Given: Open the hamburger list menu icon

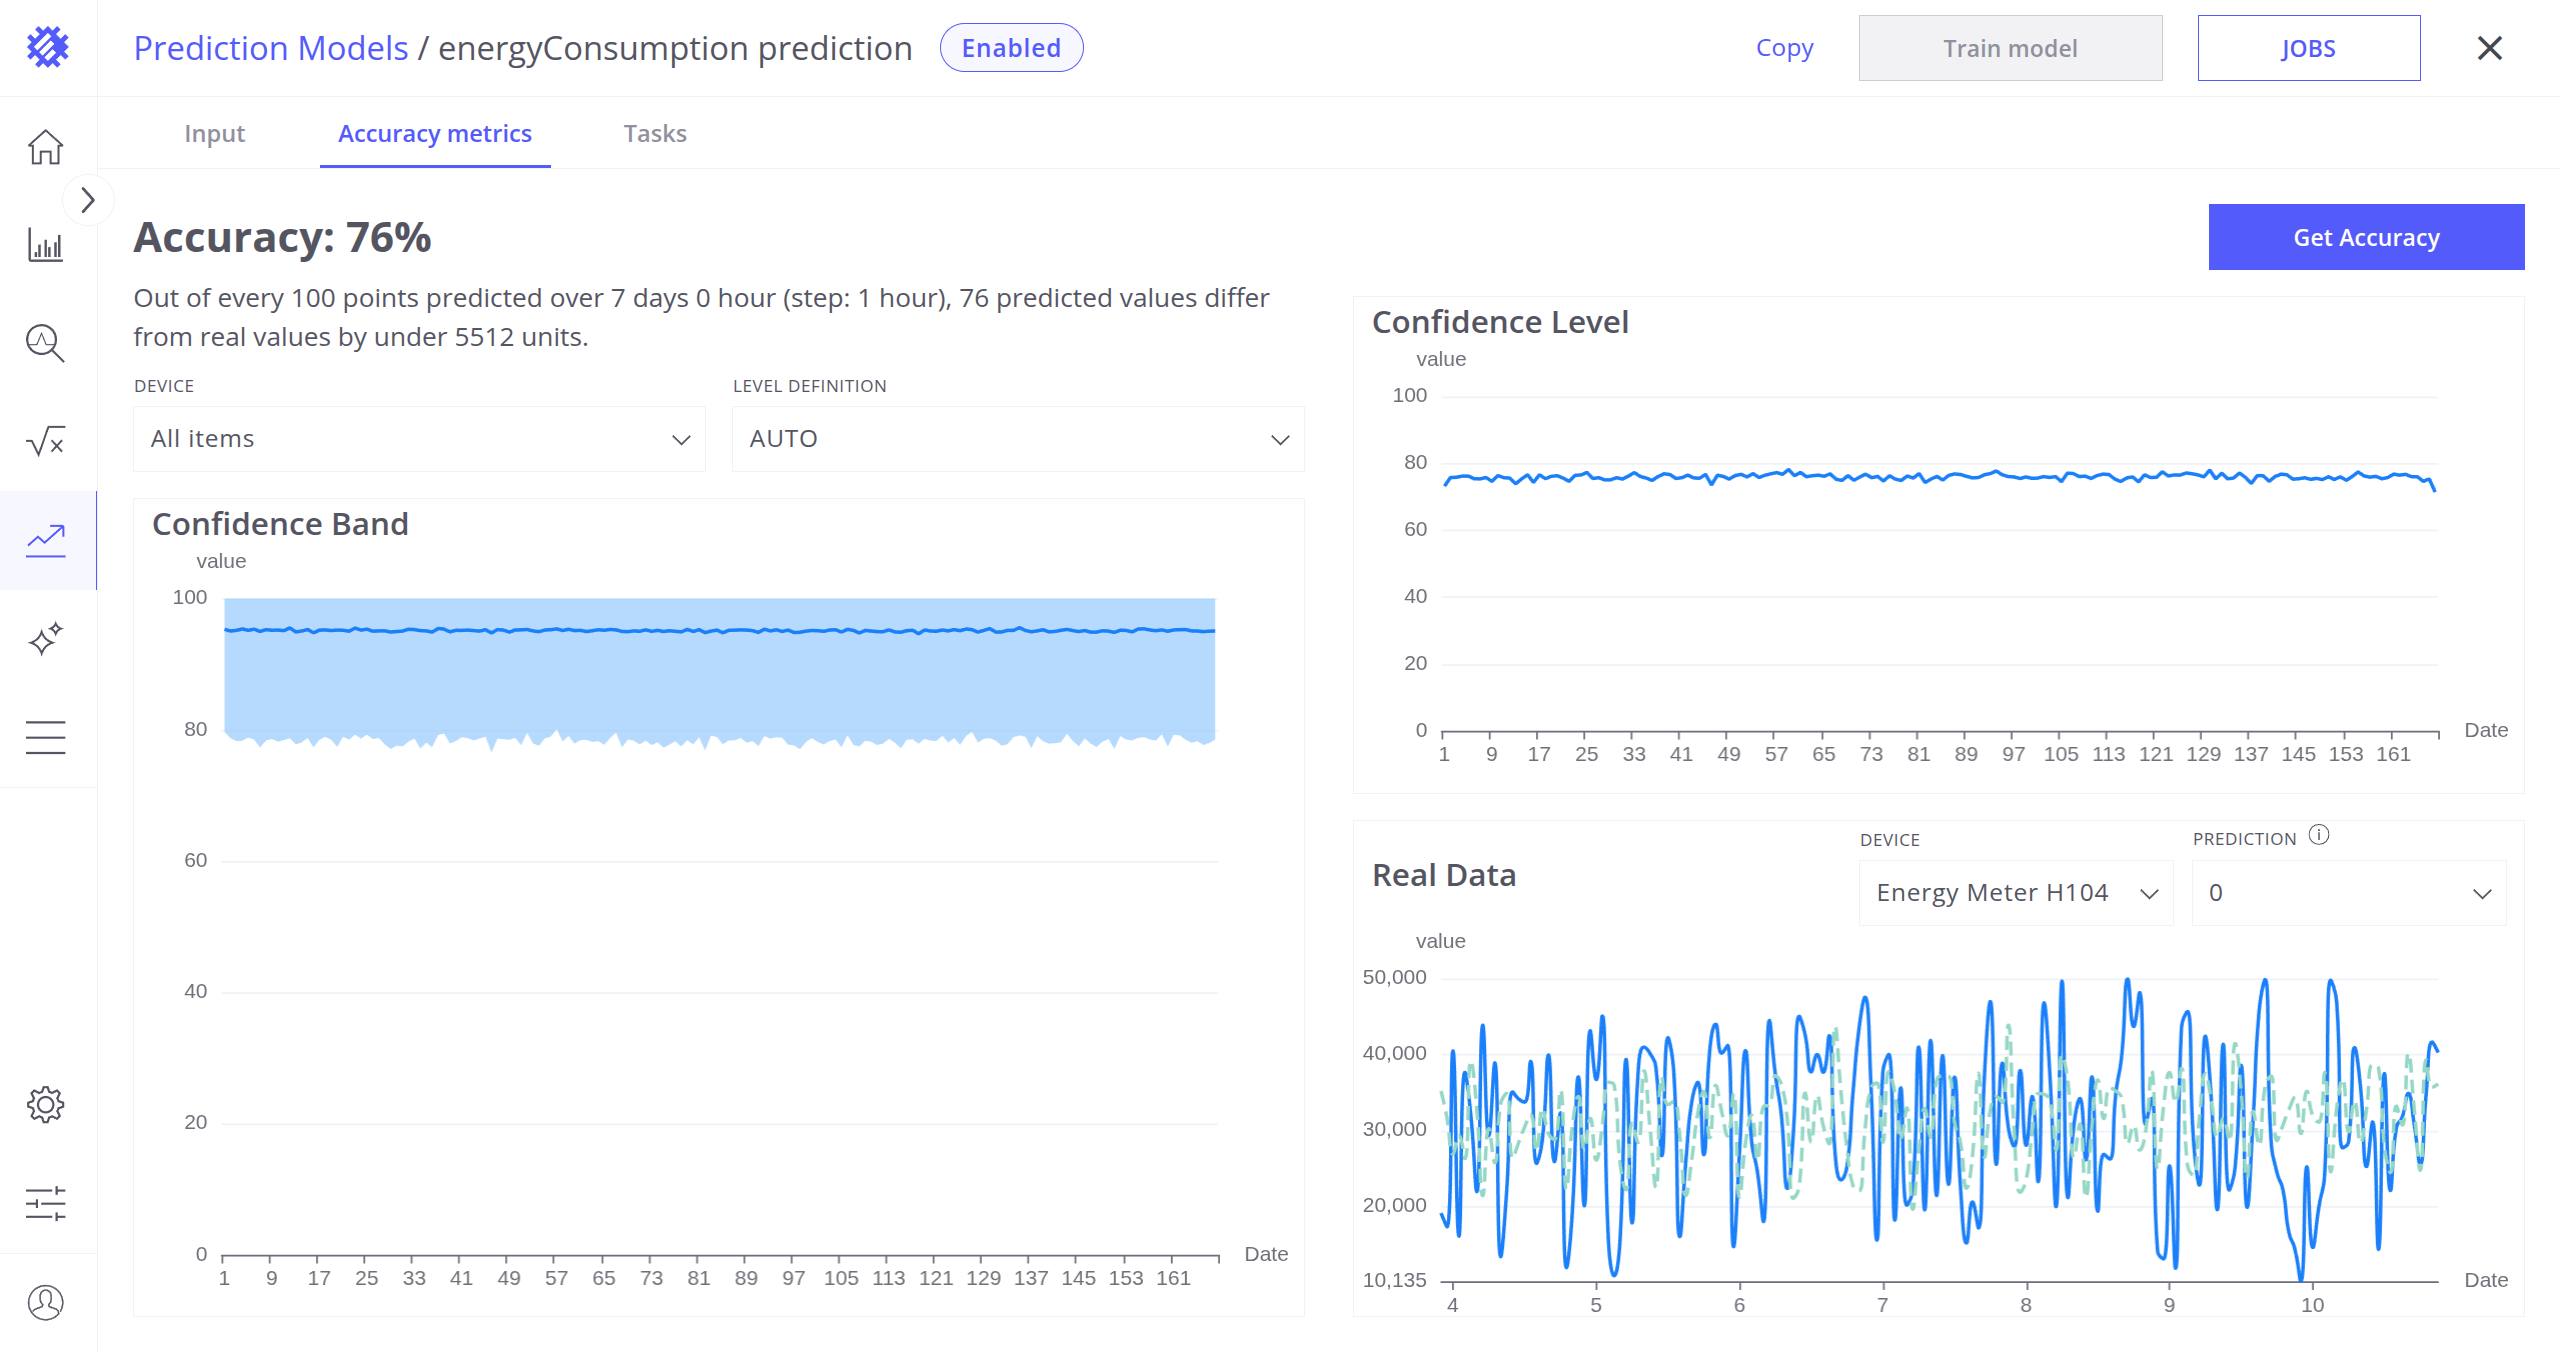Looking at the screenshot, I should (46, 737).
